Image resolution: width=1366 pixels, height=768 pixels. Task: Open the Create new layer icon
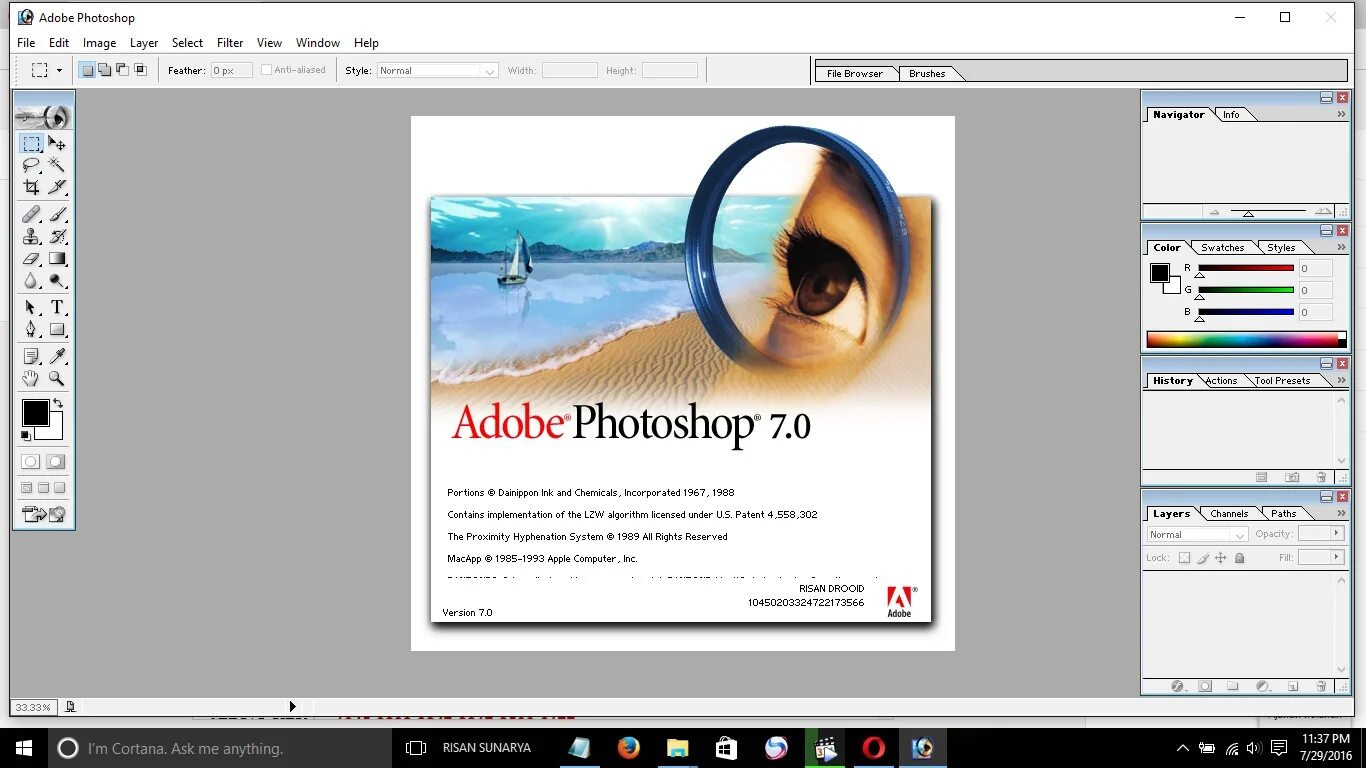click(1293, 686)
